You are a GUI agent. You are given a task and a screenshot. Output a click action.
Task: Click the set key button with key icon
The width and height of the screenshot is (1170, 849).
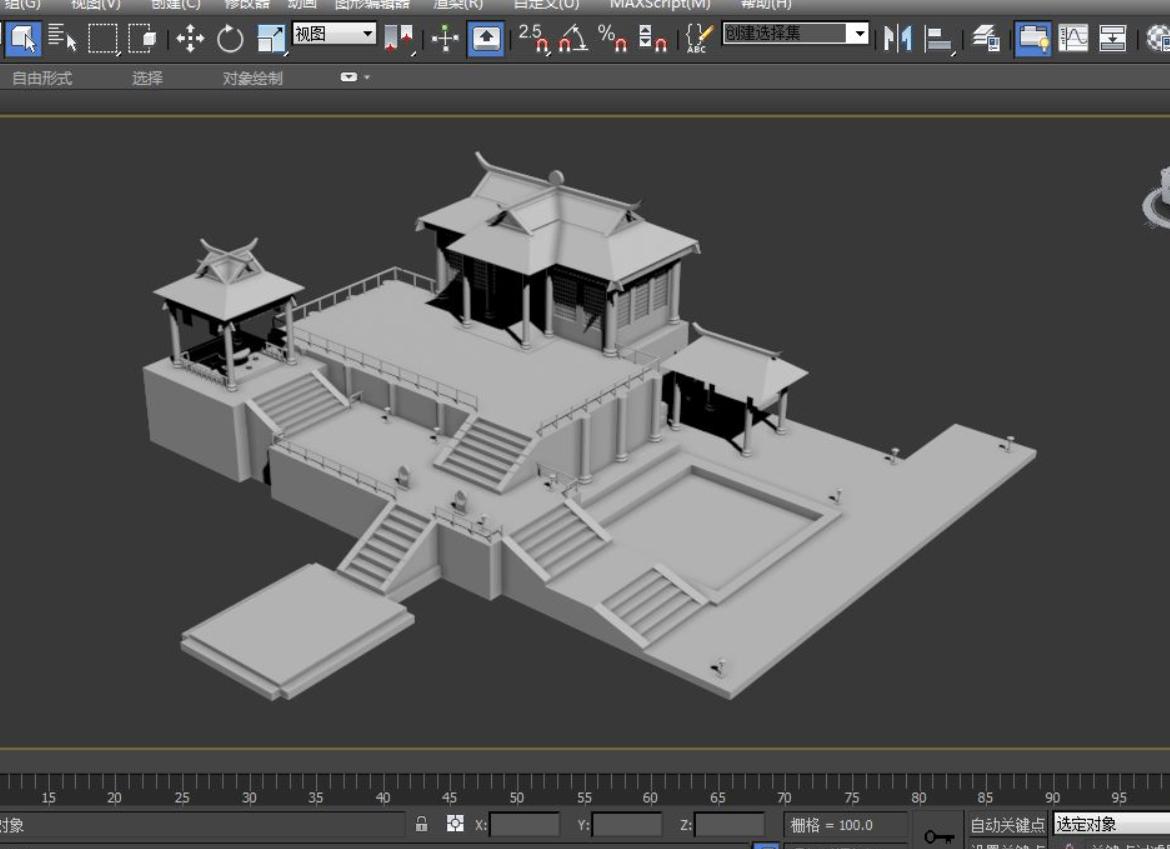click(x=938, y=835)
